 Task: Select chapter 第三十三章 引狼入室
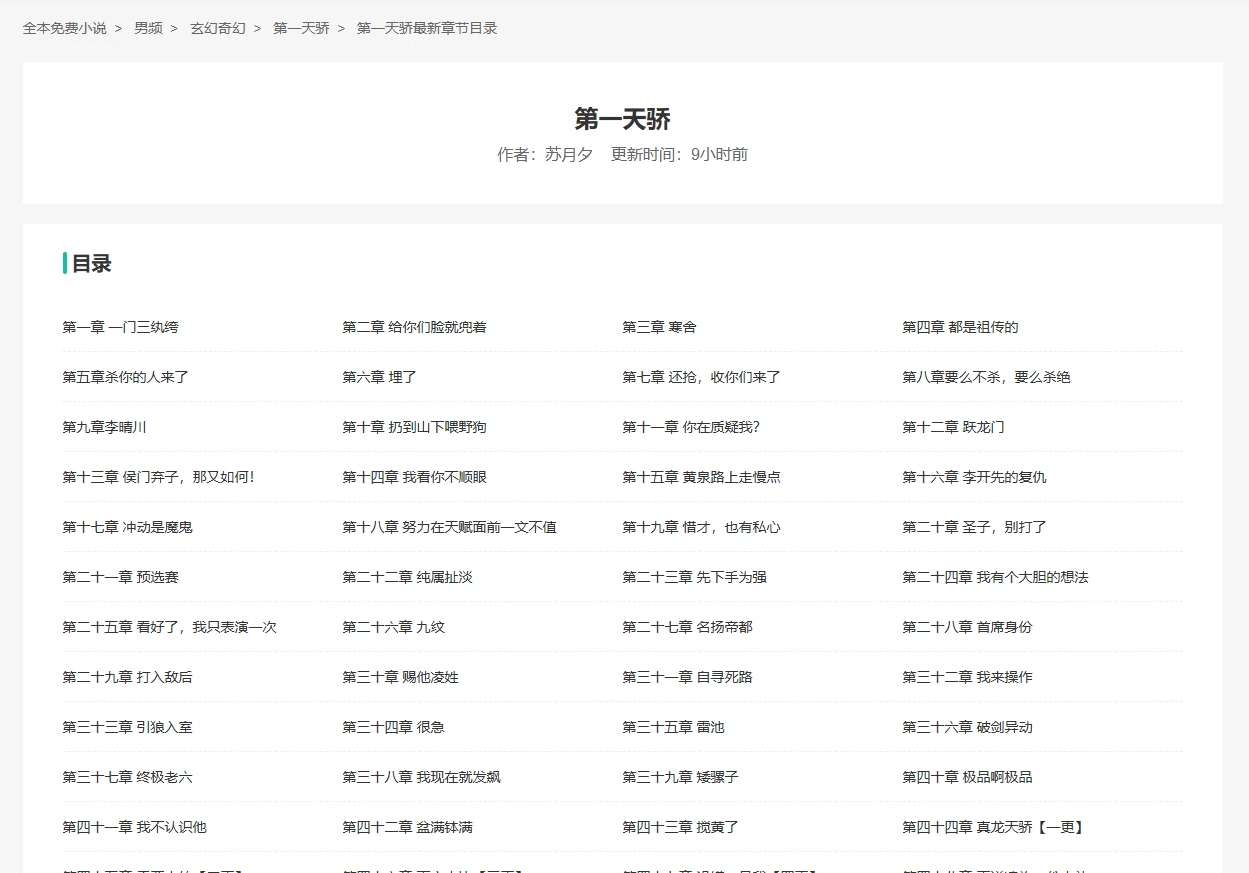pos(127,727)
